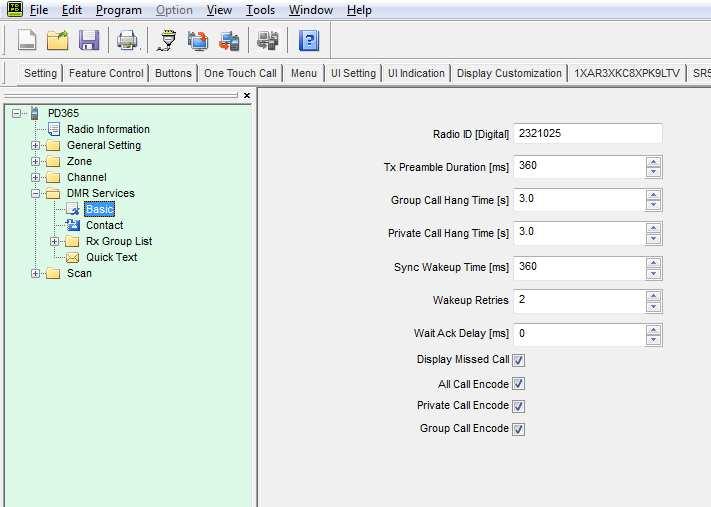Image resolution: width=711 pixels, height=507 pixels.
Task: Switch to the UI Indication tab
Action: 416,73
